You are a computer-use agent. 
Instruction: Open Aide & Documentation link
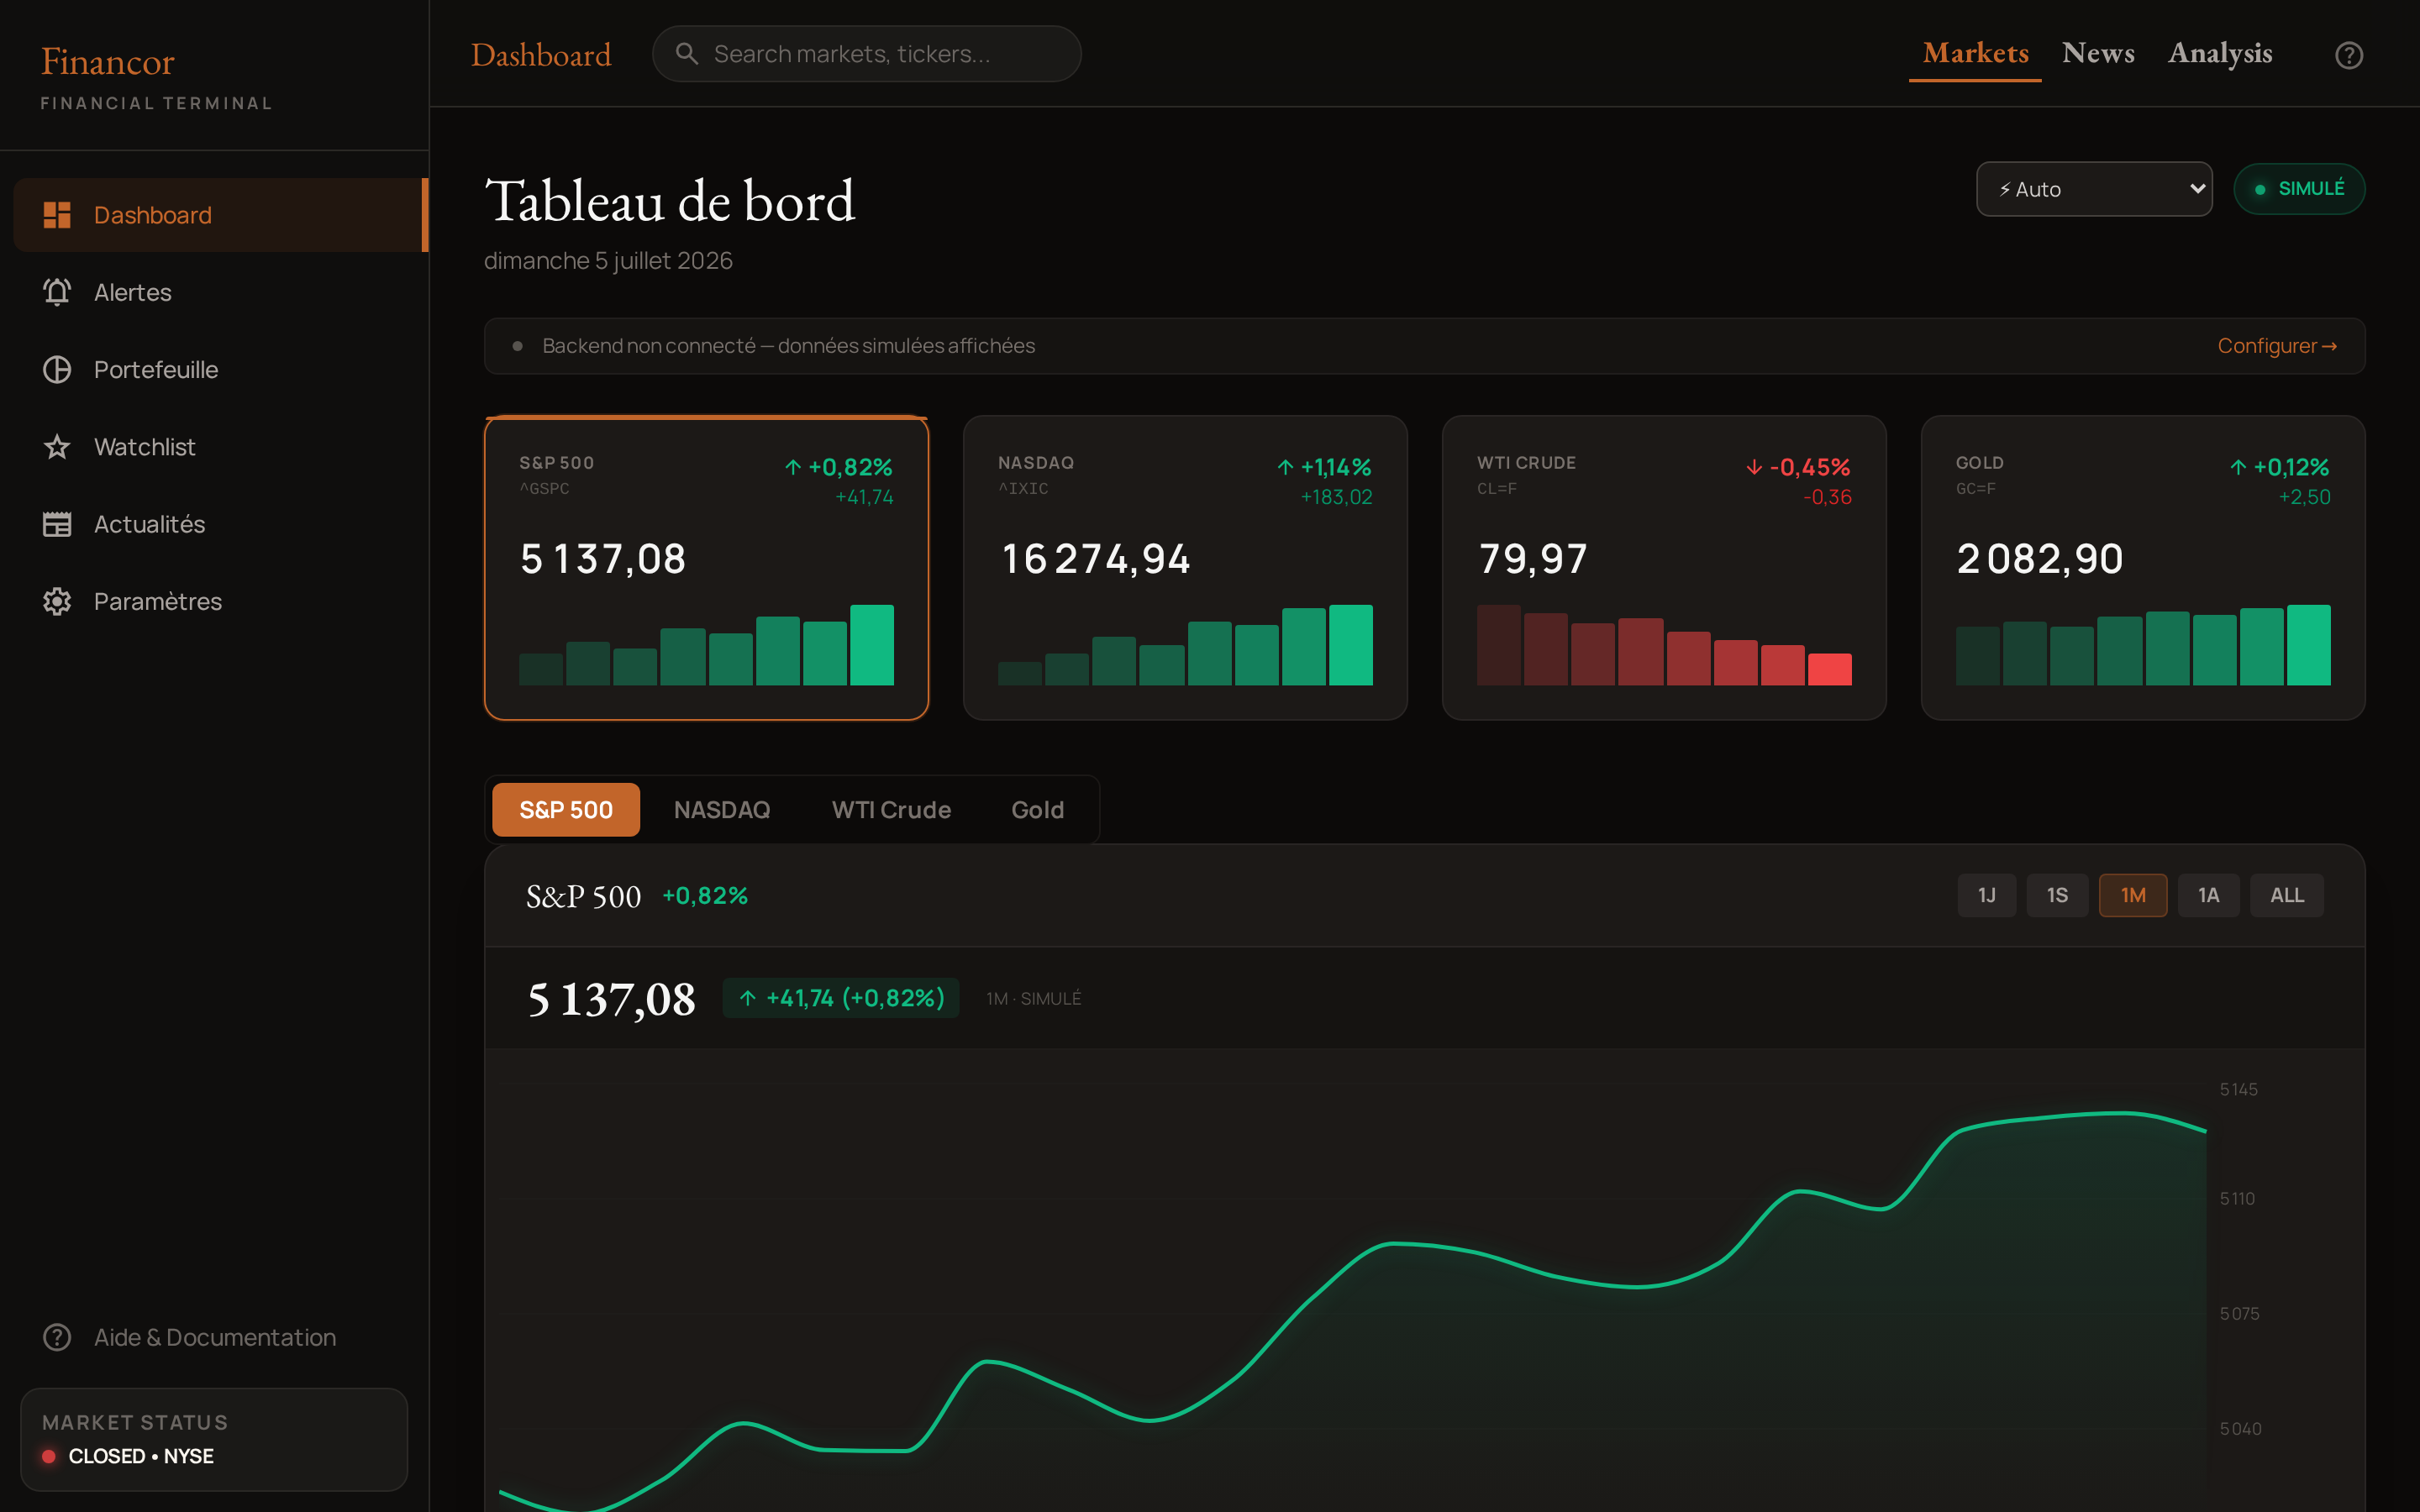(214, 1337)
